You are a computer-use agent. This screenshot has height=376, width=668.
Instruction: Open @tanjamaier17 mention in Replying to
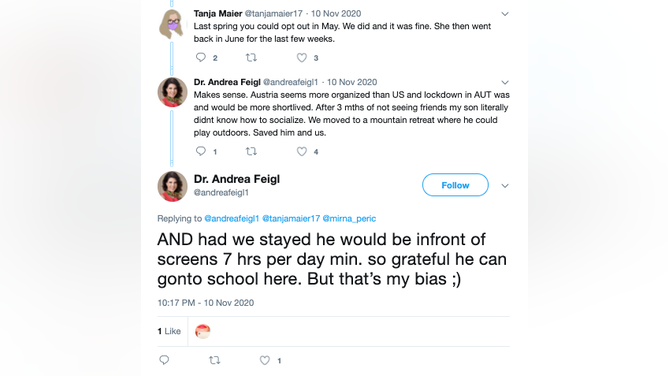click(x=291, y=218)
